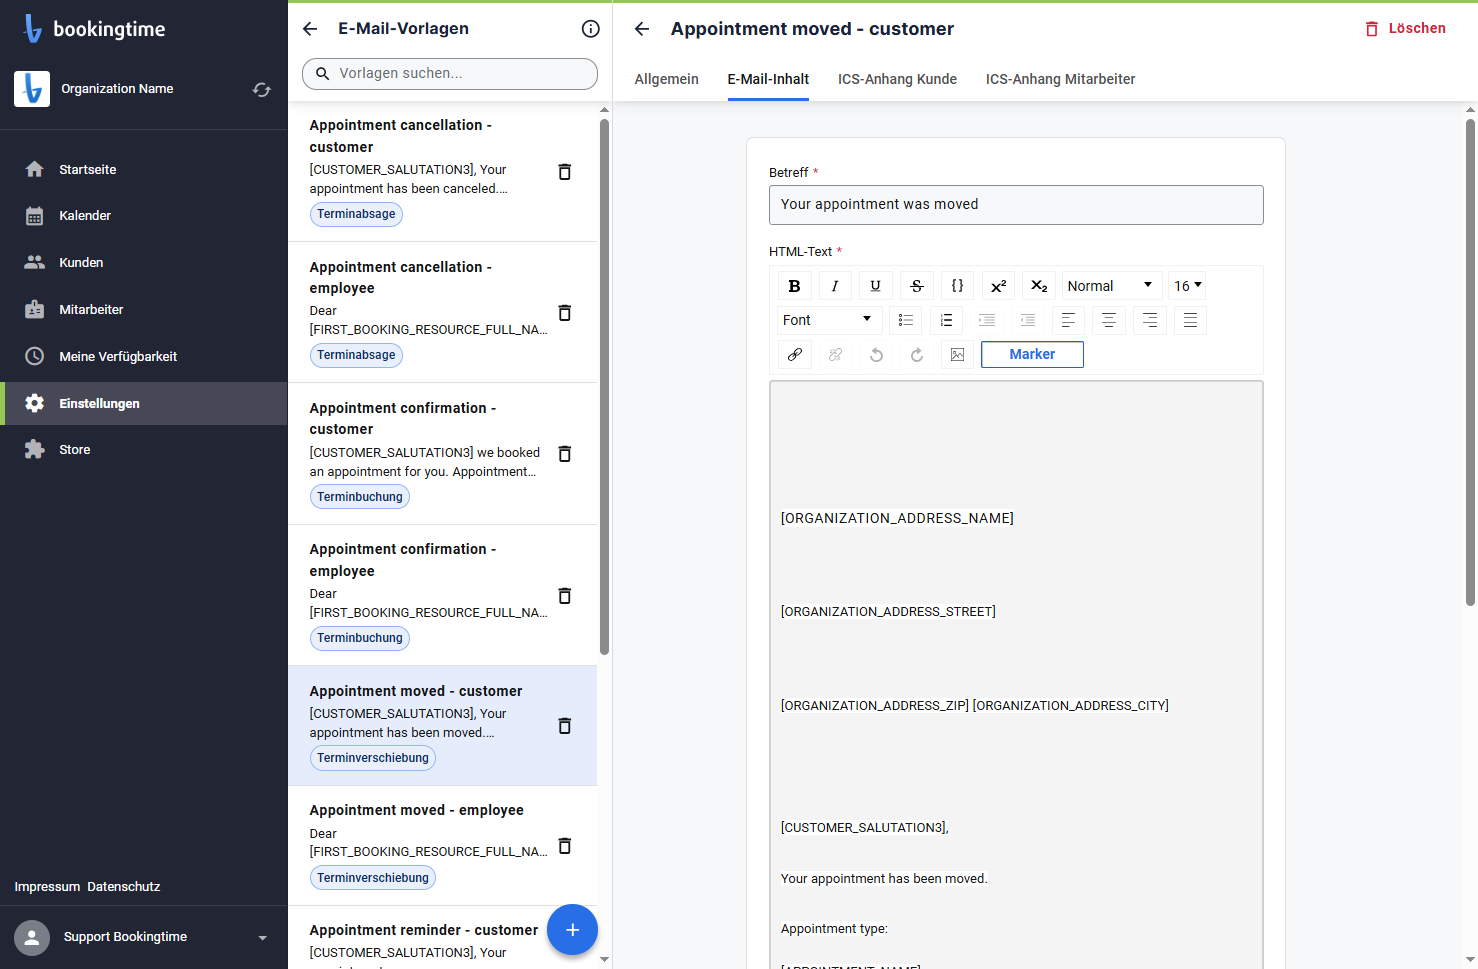Screen dimensions: 1478x969
Task: Open the Marker placeholder button
Action: tap(1032, 355)
